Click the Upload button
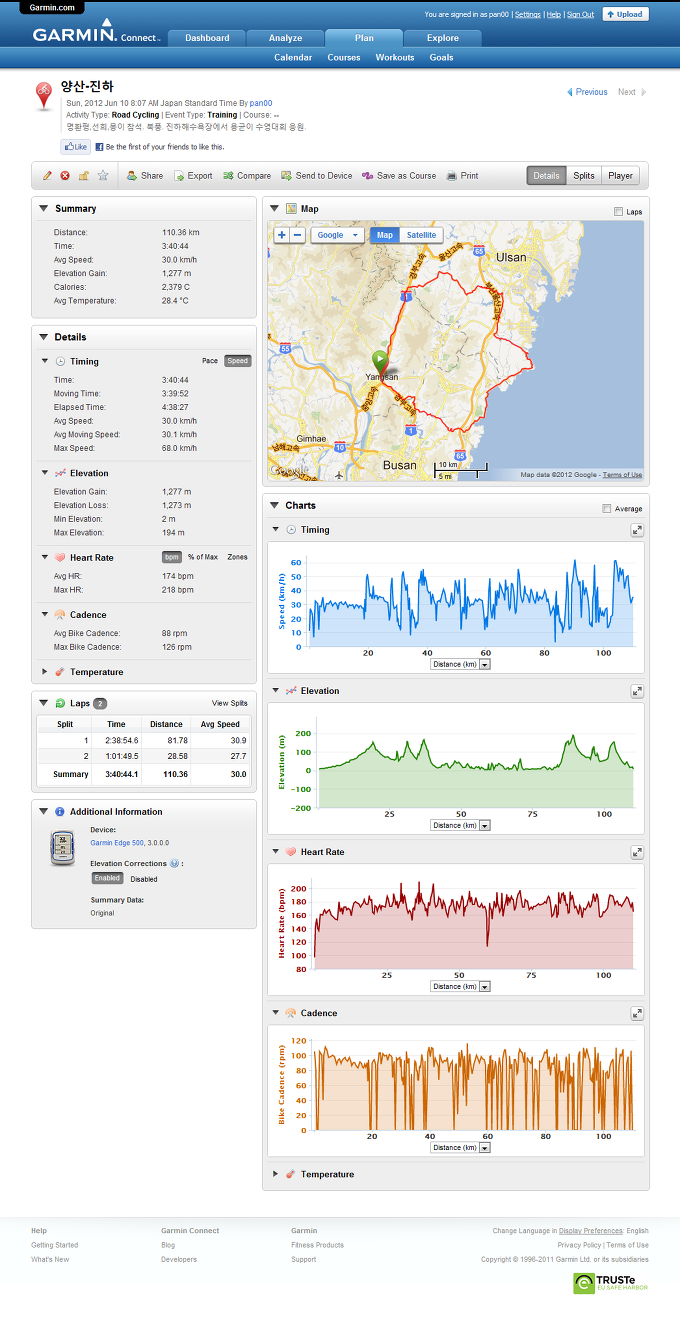 coord(626,14)
